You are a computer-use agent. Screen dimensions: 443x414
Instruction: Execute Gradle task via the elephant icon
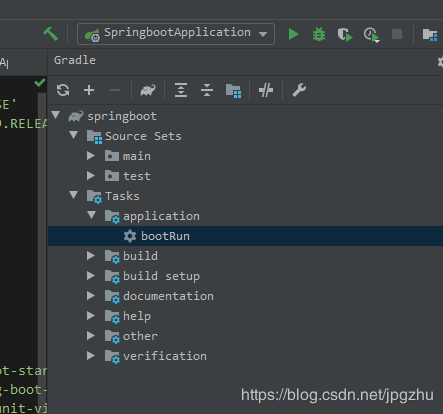click(x=148, y=90)
